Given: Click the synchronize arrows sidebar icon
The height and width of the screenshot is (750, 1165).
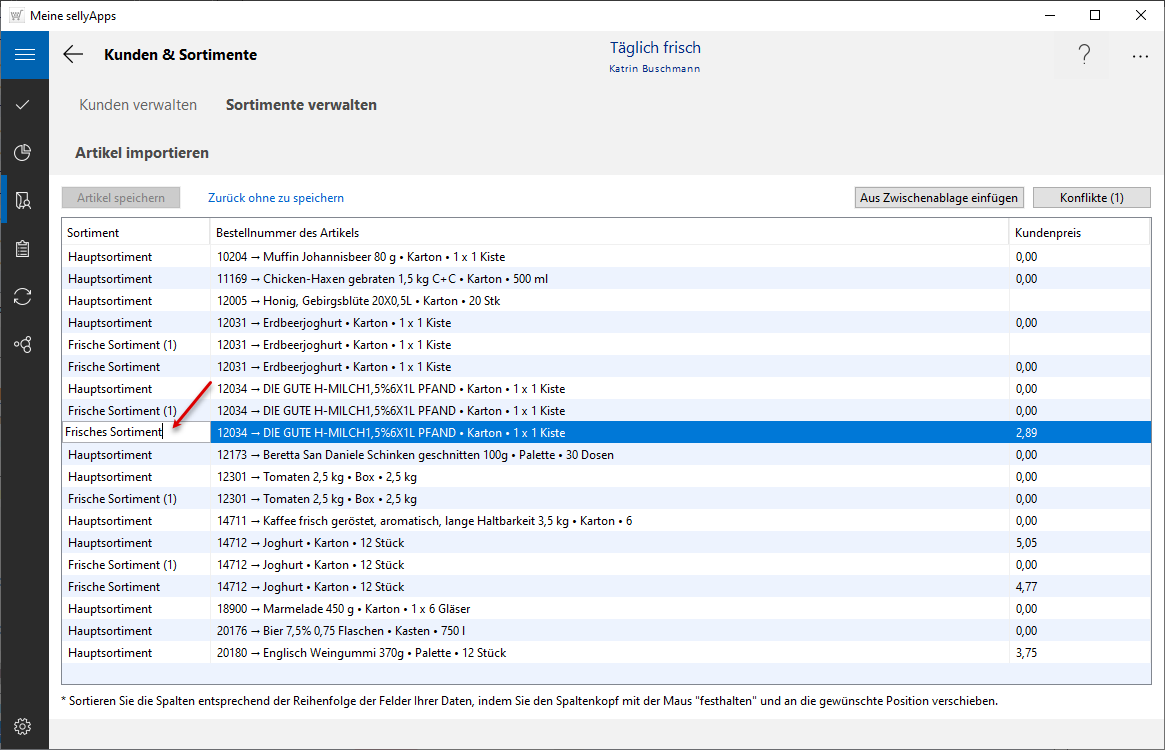Looking at the screenshot, I should coord(24,296).
